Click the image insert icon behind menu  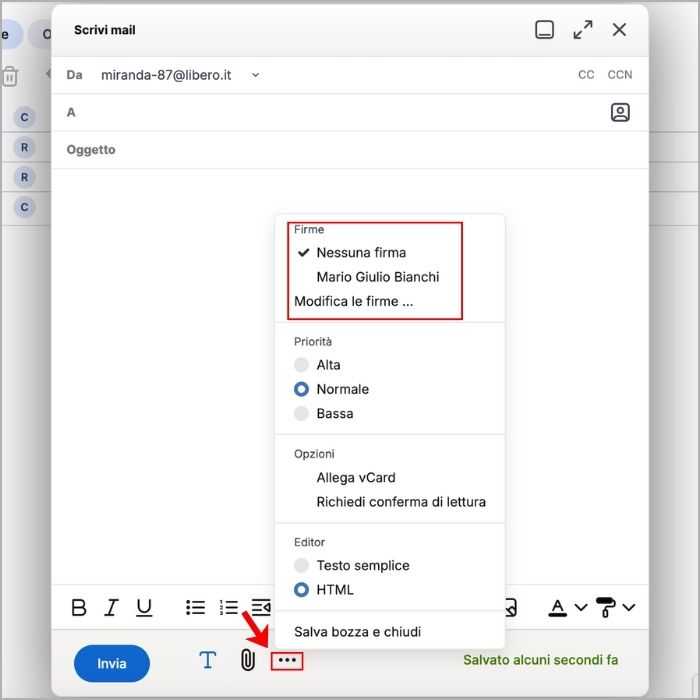pyautogui.click(x=511, y=607)
